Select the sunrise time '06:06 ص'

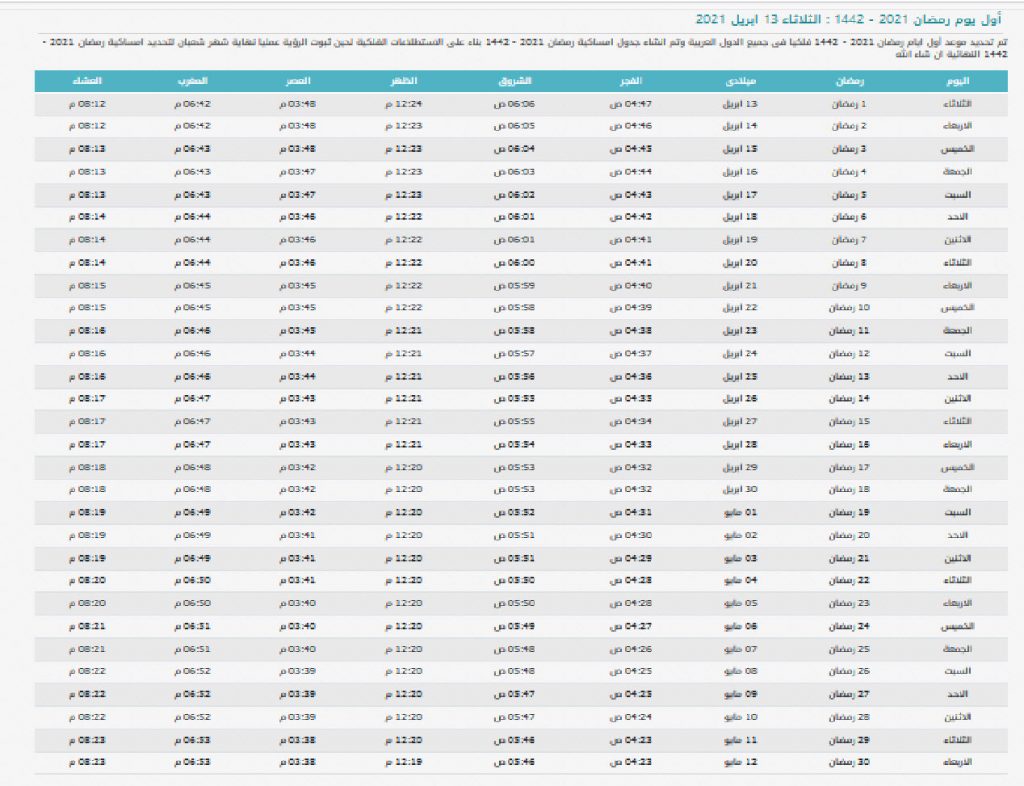pyautogui.click(x=514, y=104)
